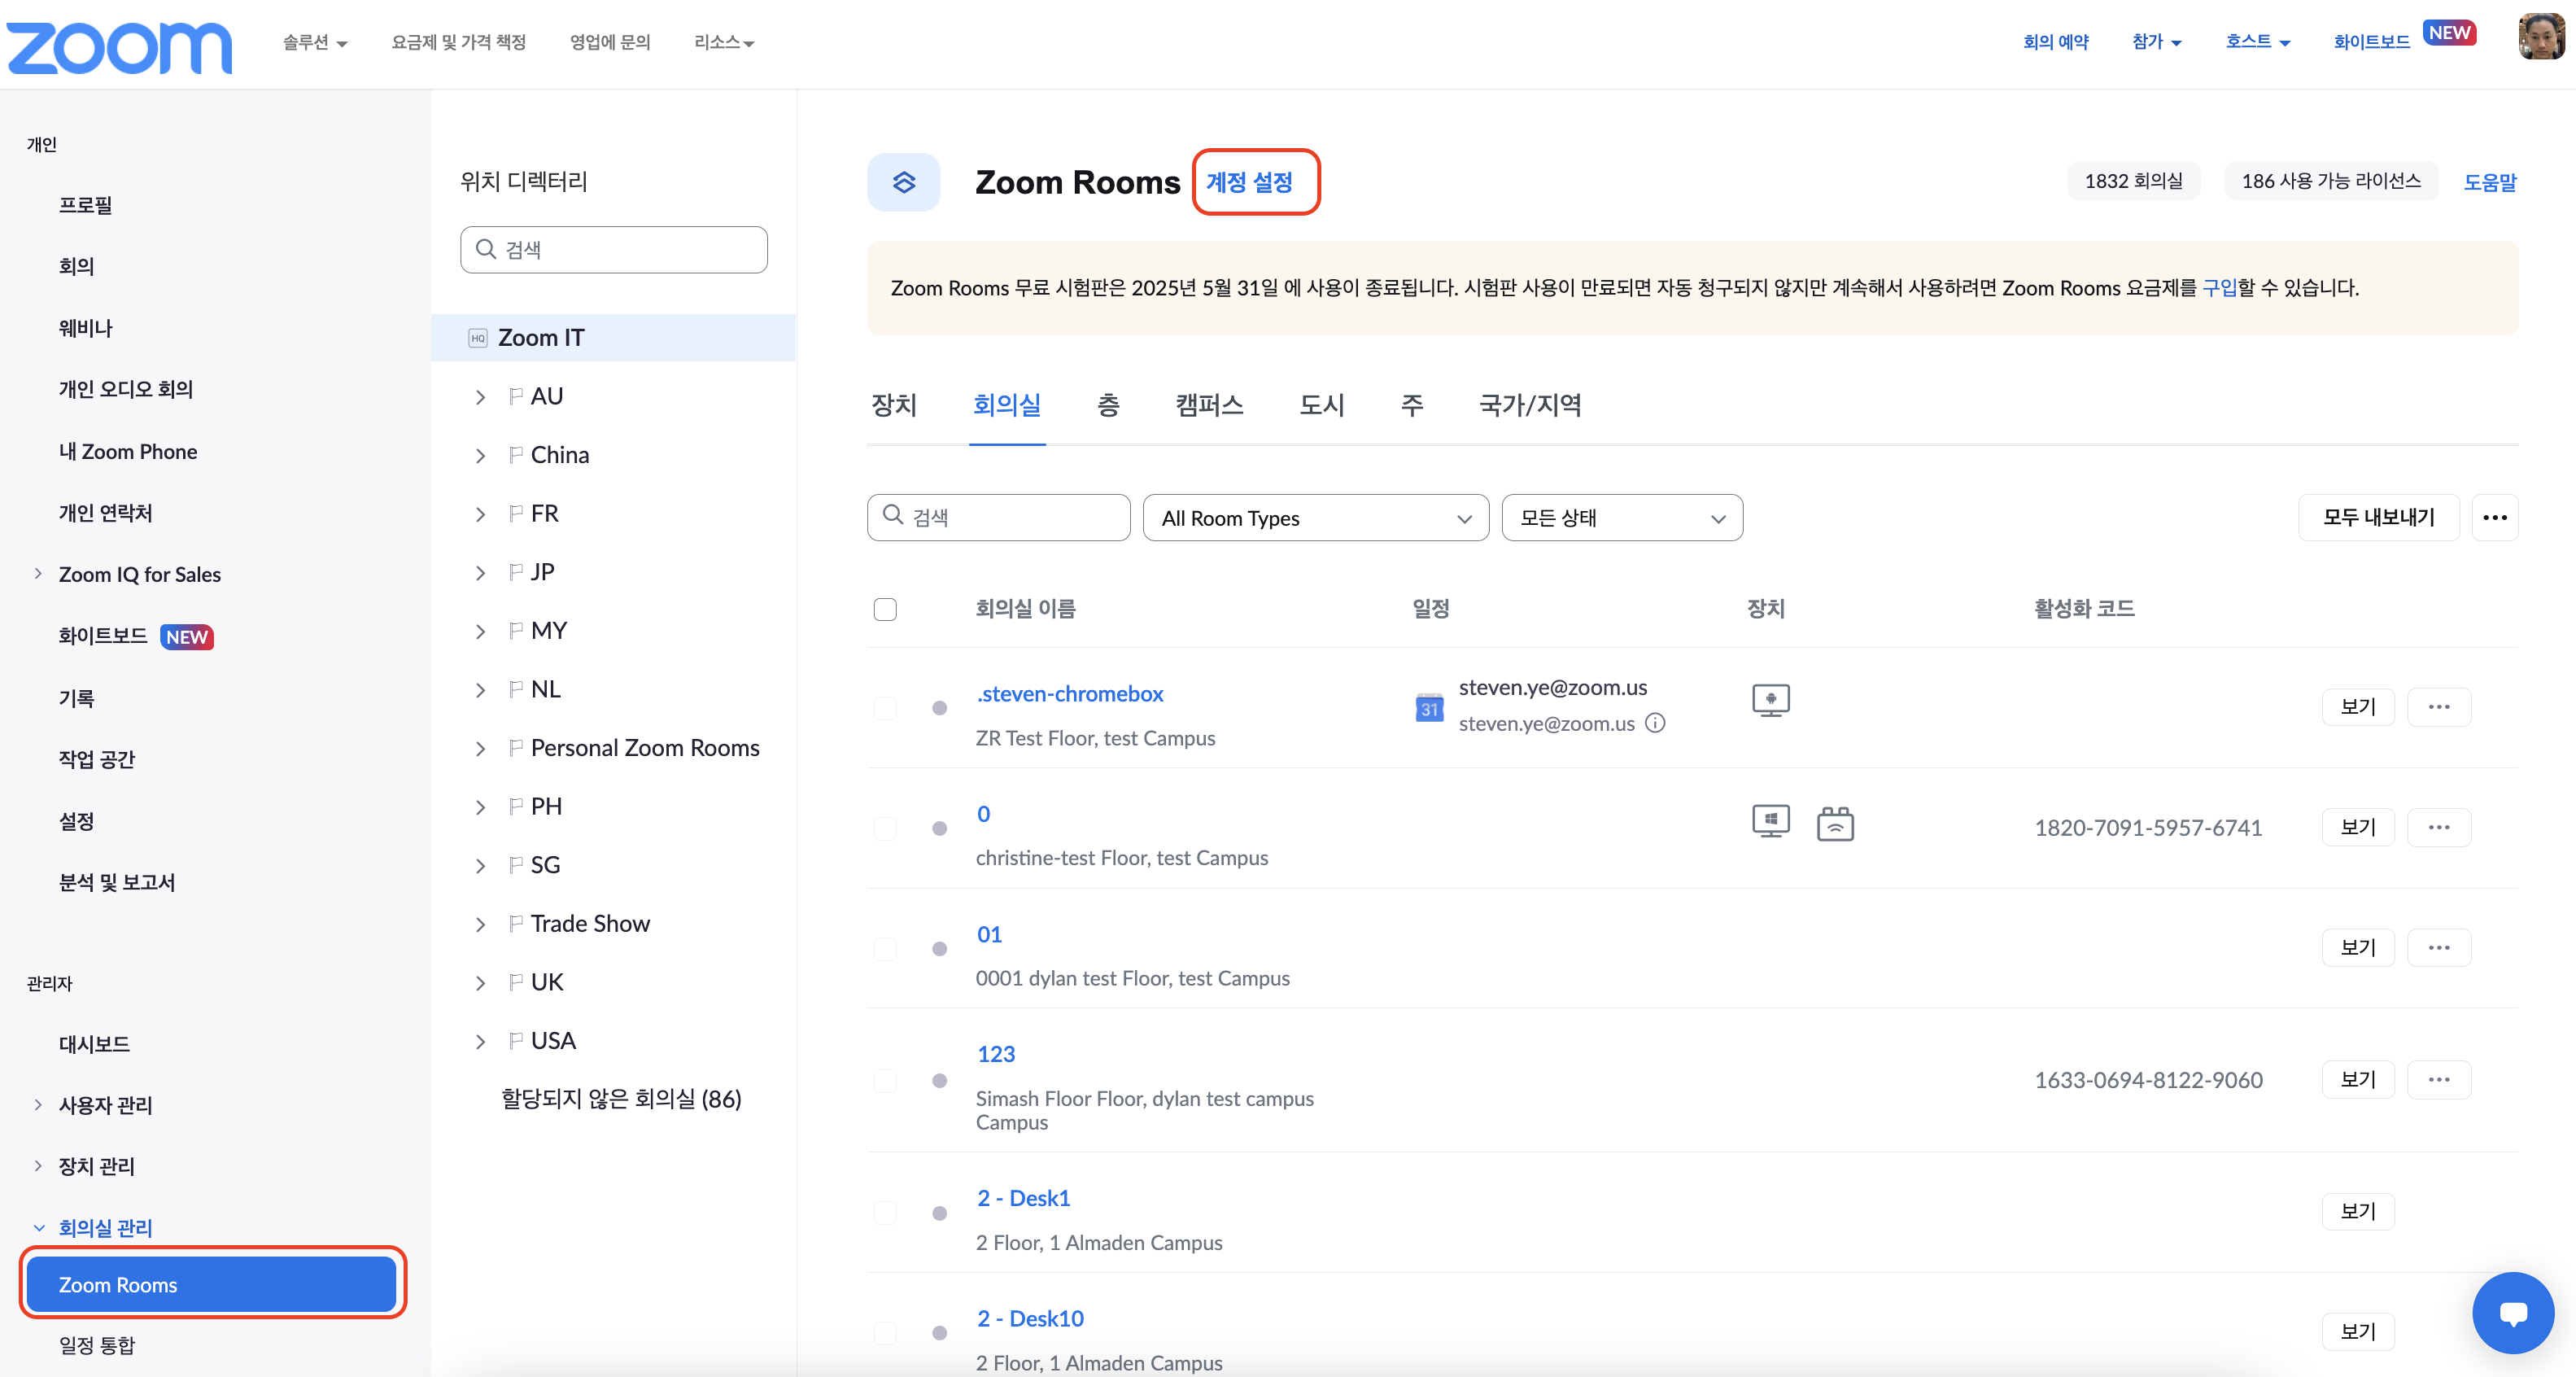Viewport: 2576px width, 1377px height.
Task: Expand 사용자 관리 in sidebar
Action: (38, 1105)
